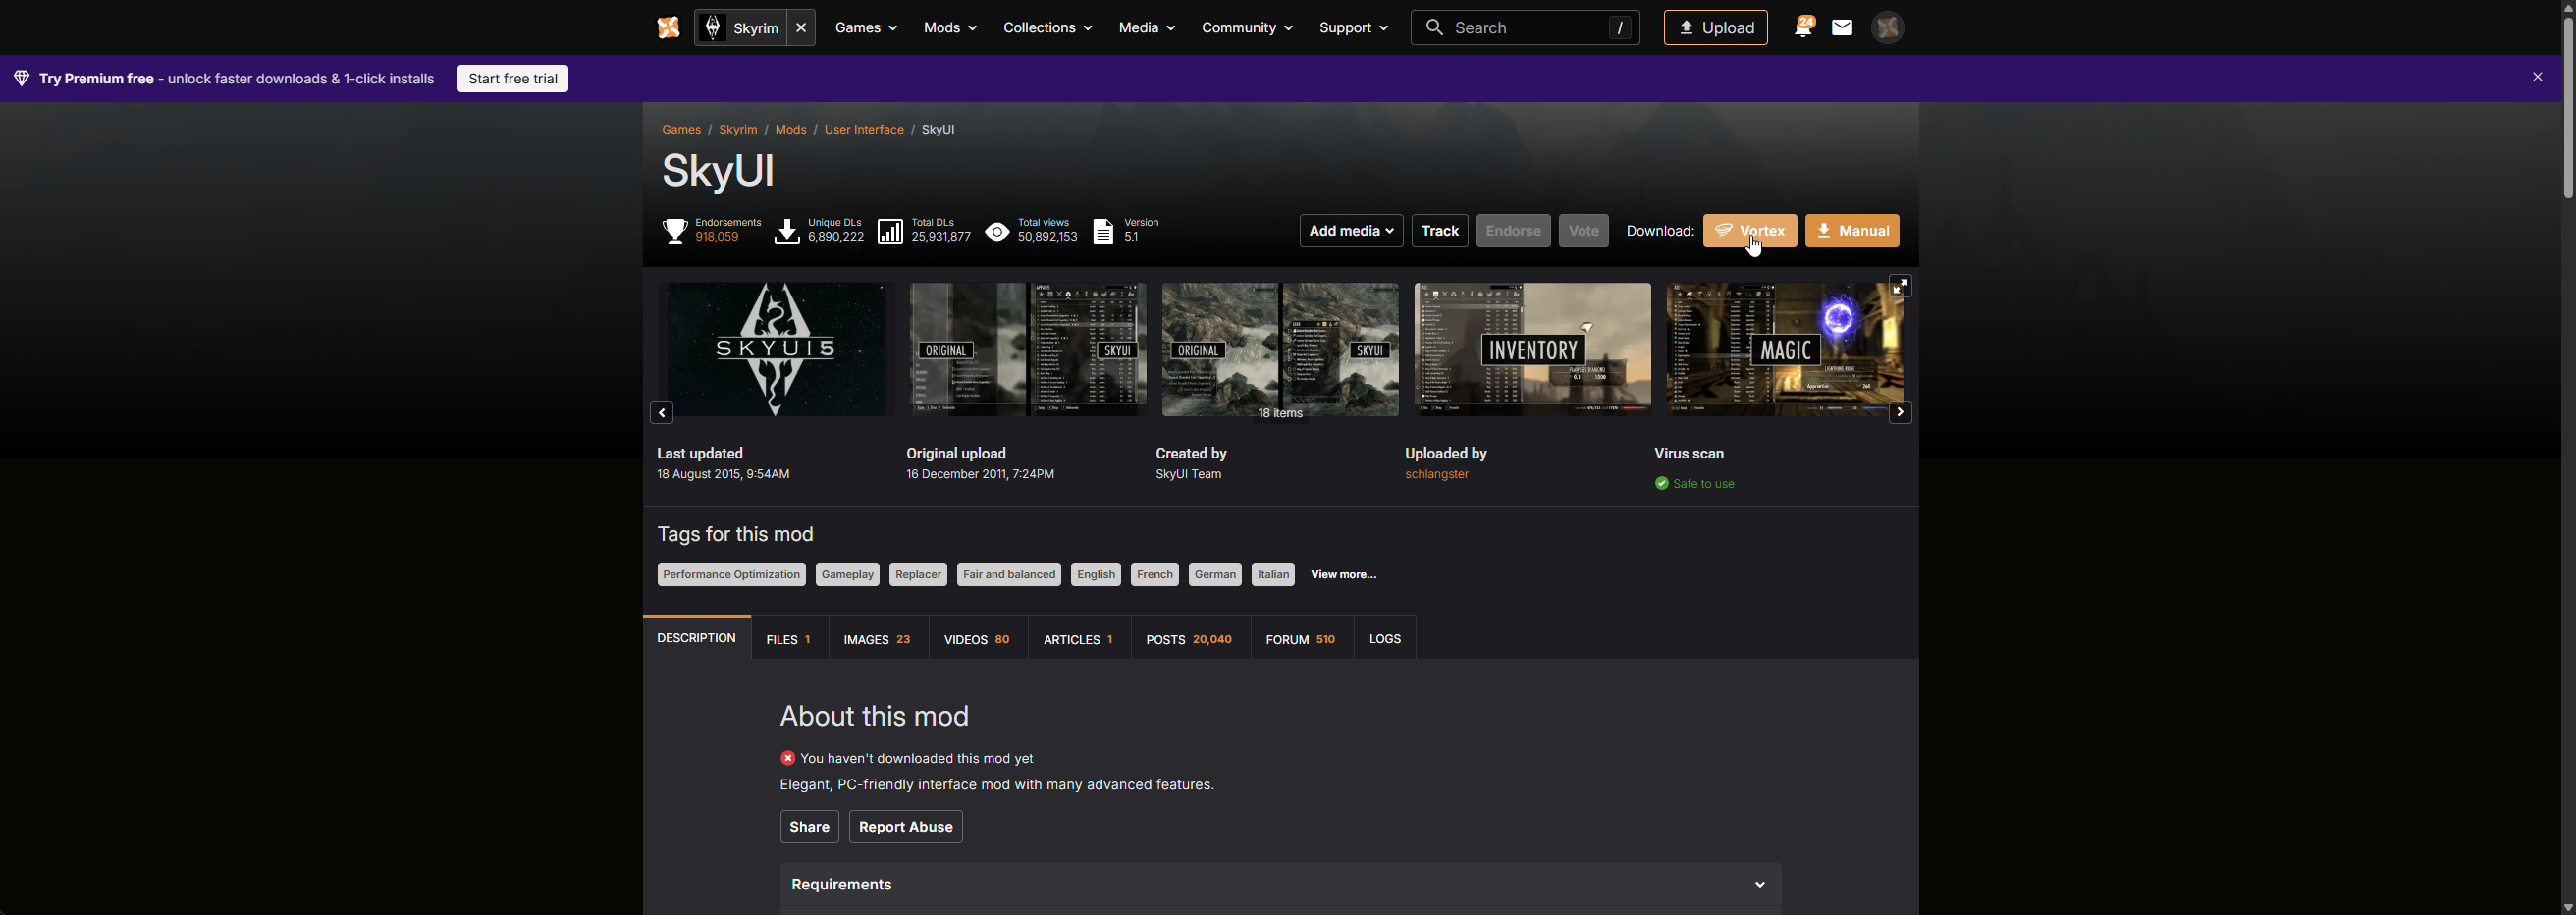2576x915 pixels.
Task: Click the Version document icon
Action: point(1103,231)
